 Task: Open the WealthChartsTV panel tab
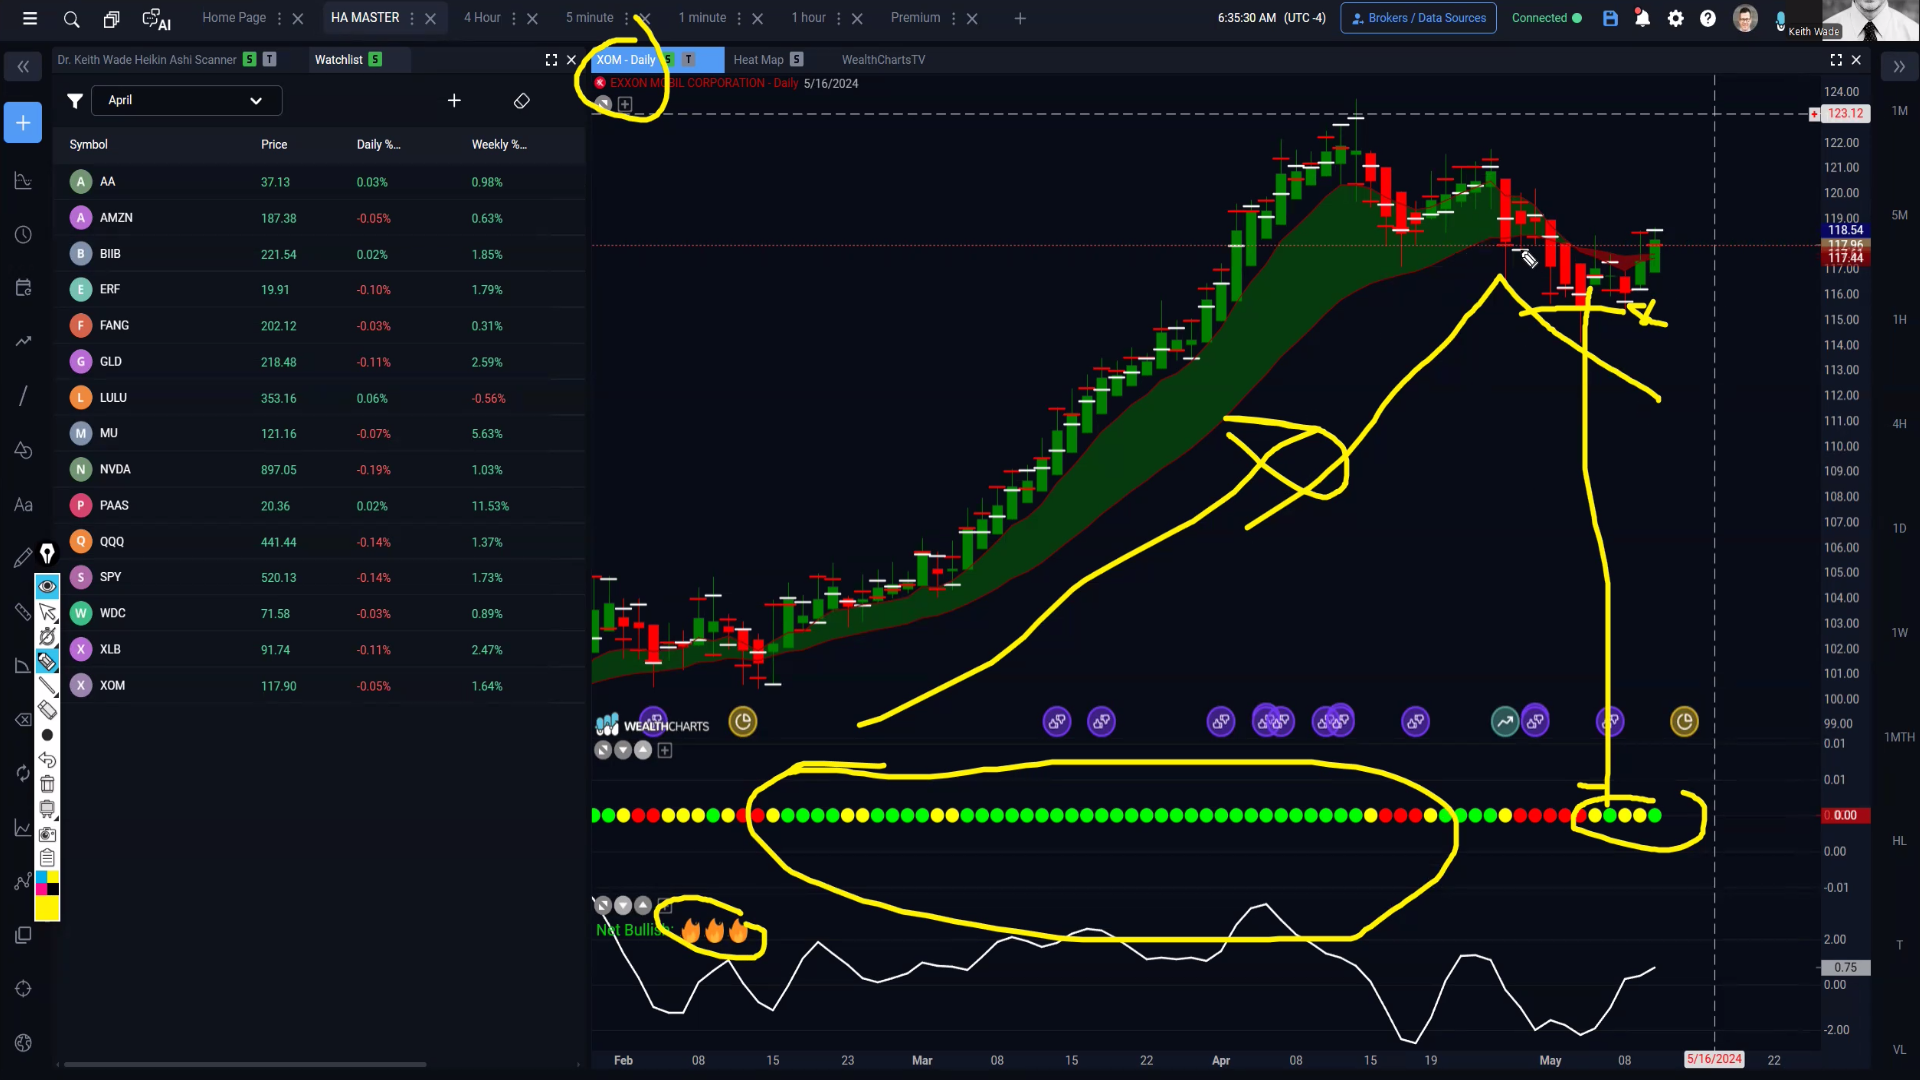(883, 60)
